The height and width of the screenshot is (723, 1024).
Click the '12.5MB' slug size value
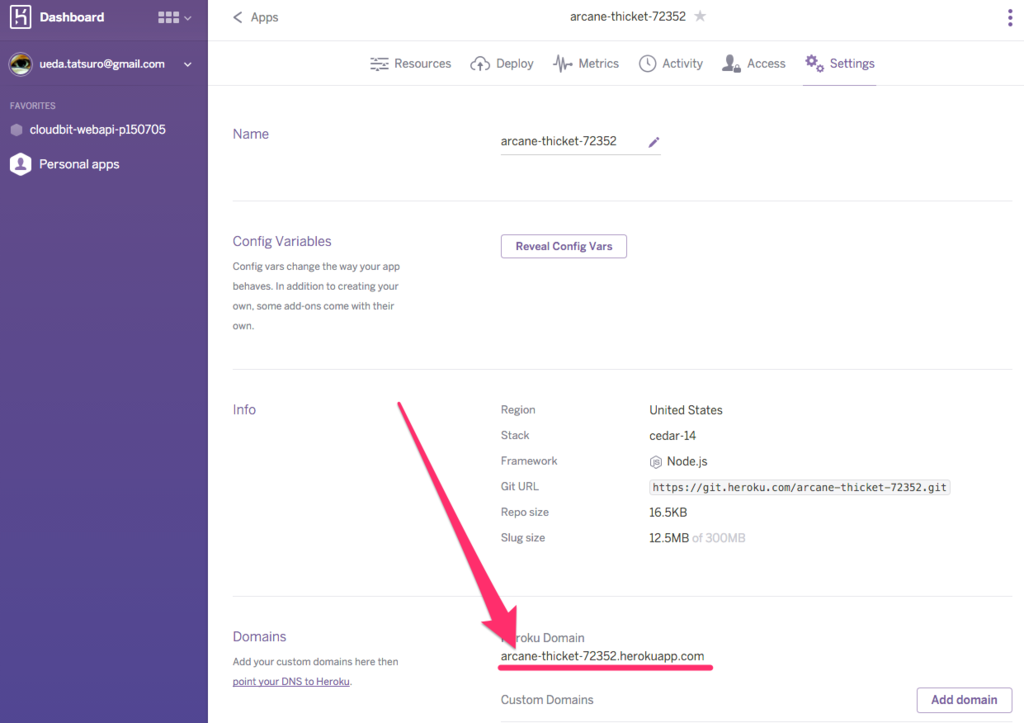click(x=669, y=538)
